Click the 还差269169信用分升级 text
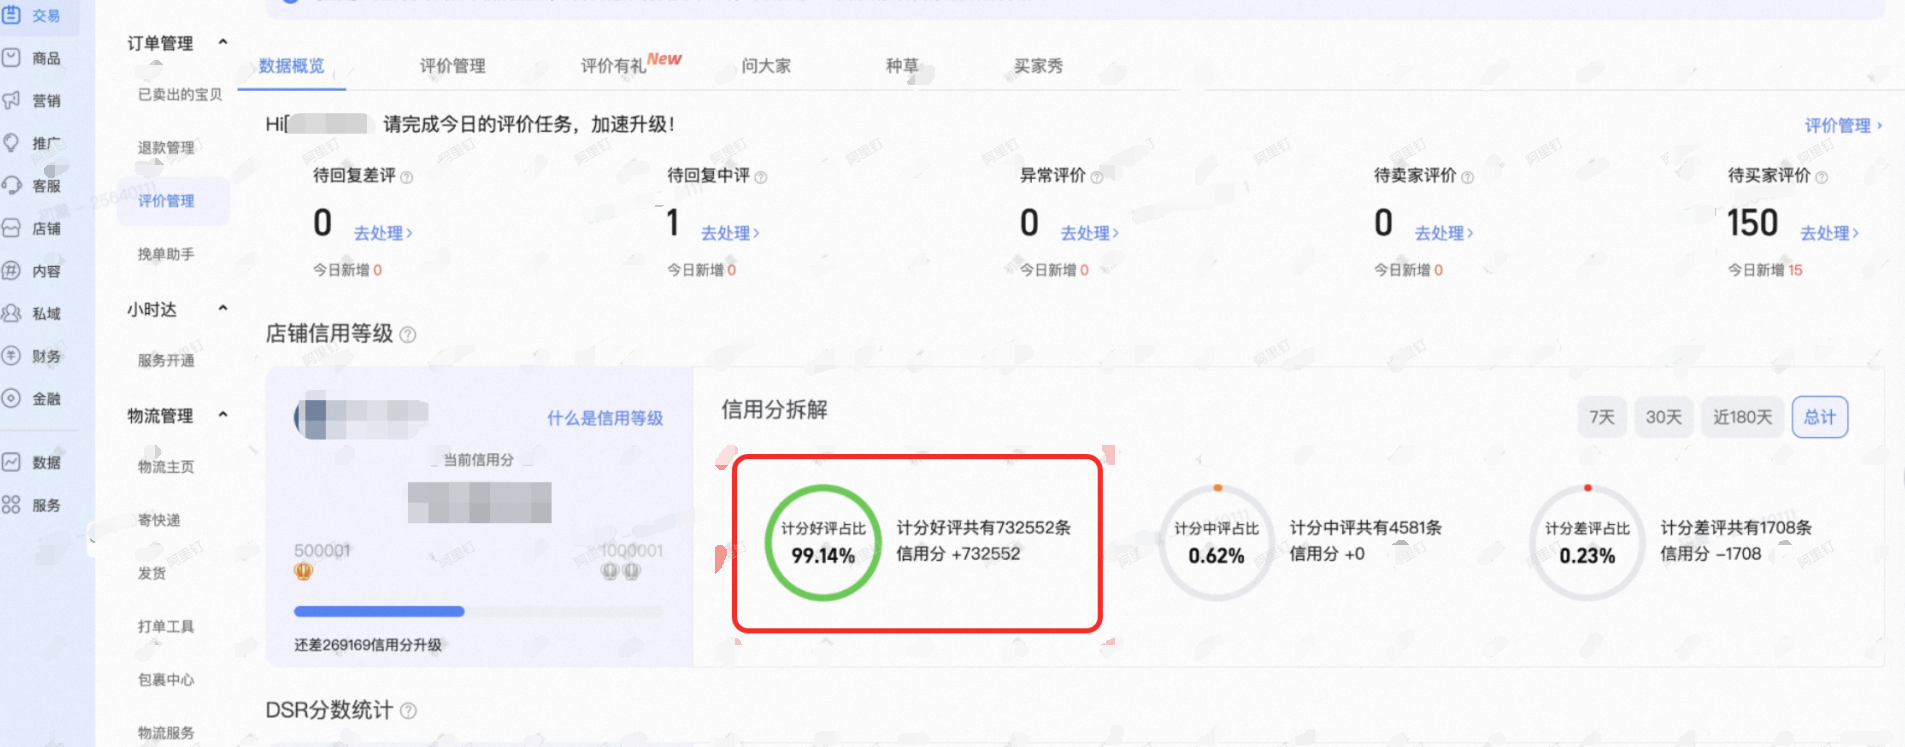Screen dimensions: 1905x747 tap(368, 645)
